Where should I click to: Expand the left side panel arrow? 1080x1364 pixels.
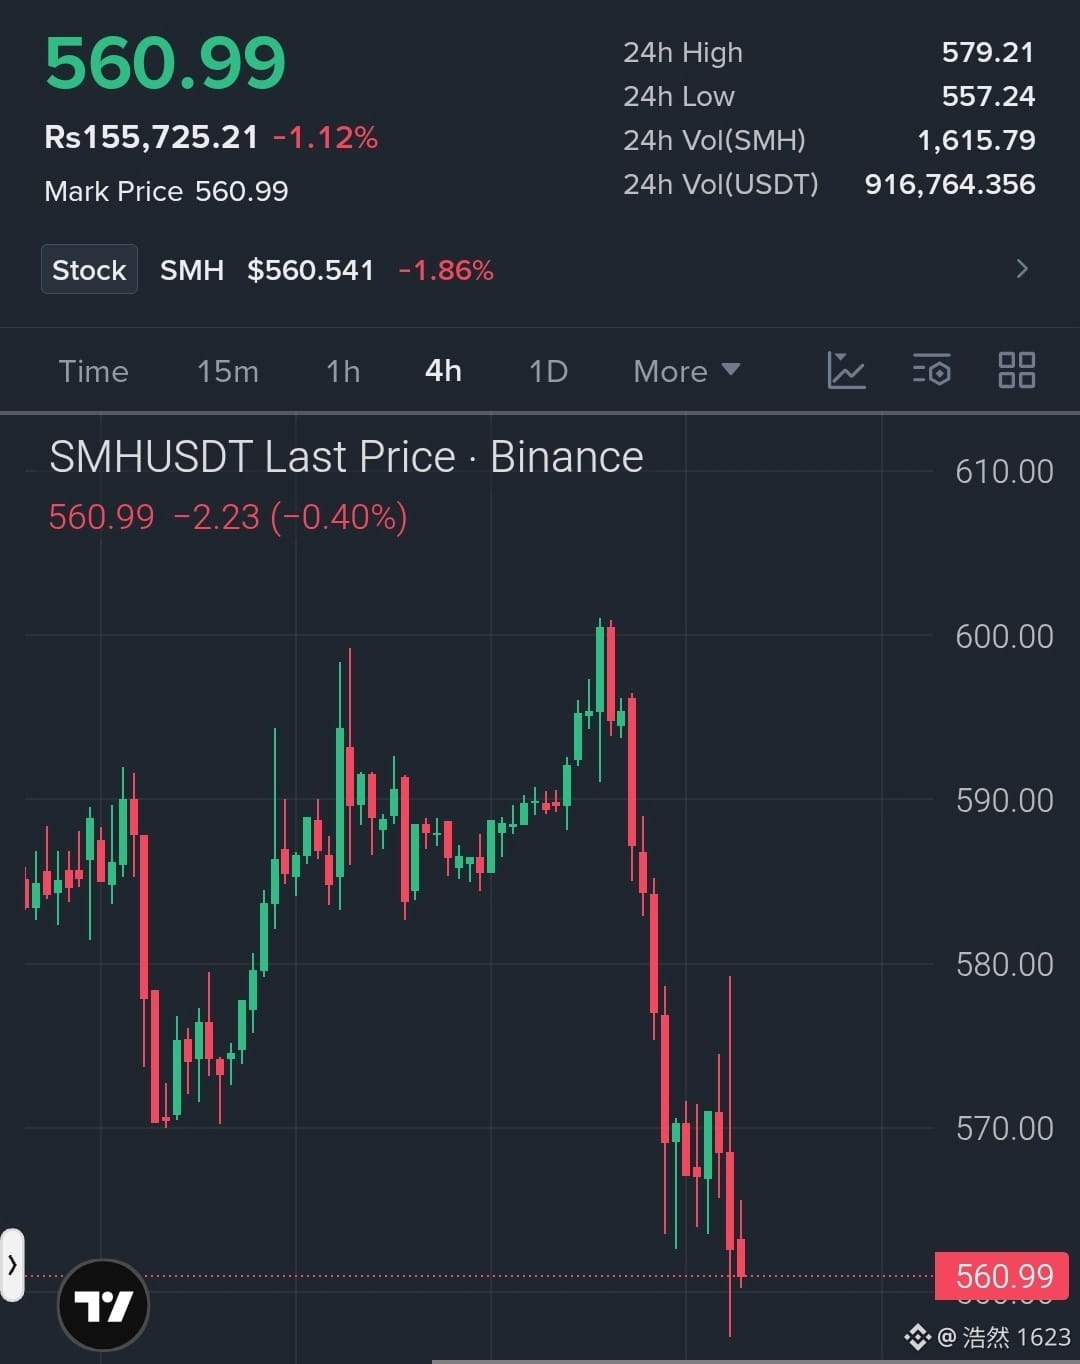click(12, 1265)
